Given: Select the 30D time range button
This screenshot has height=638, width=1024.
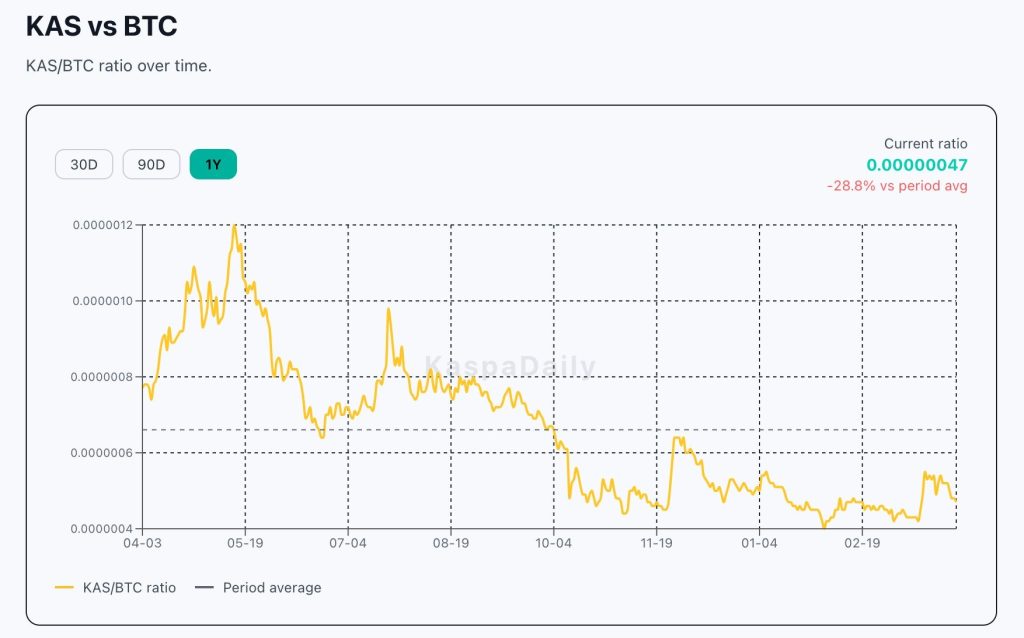Looking at the screenshot, I should pyautogui.click(x=84, y=165).
